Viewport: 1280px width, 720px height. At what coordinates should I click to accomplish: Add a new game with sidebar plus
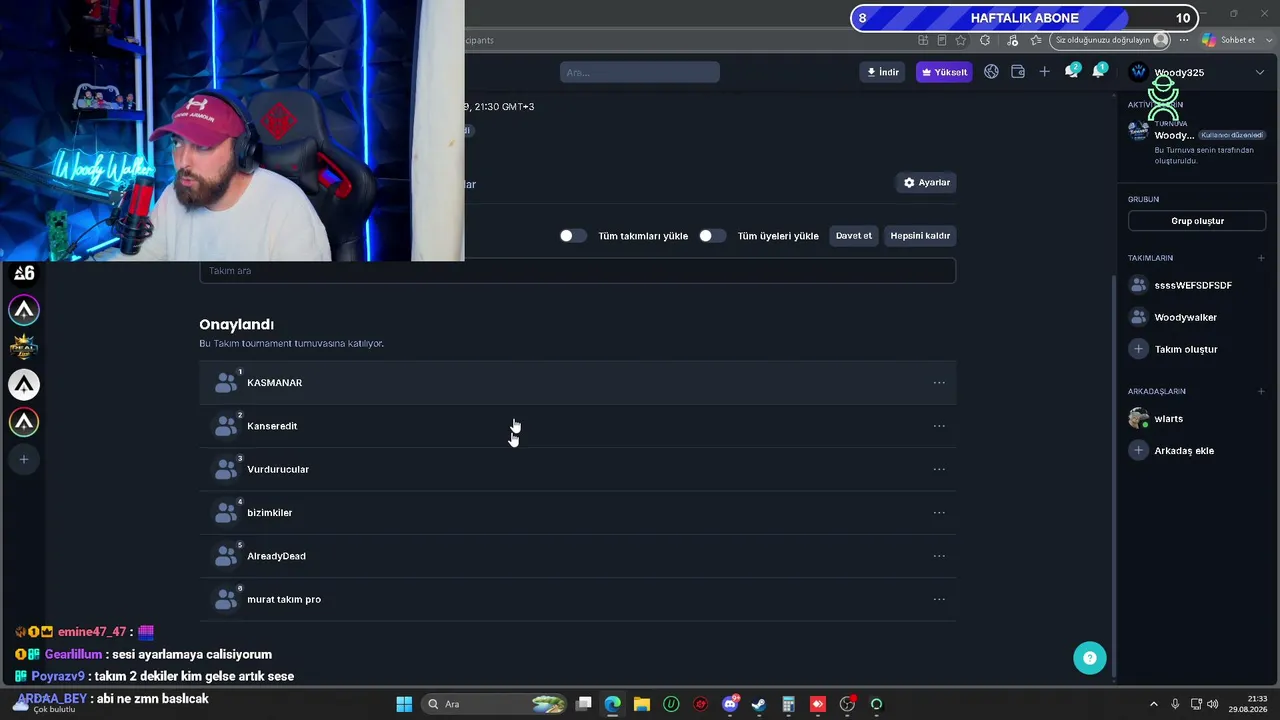24,460
